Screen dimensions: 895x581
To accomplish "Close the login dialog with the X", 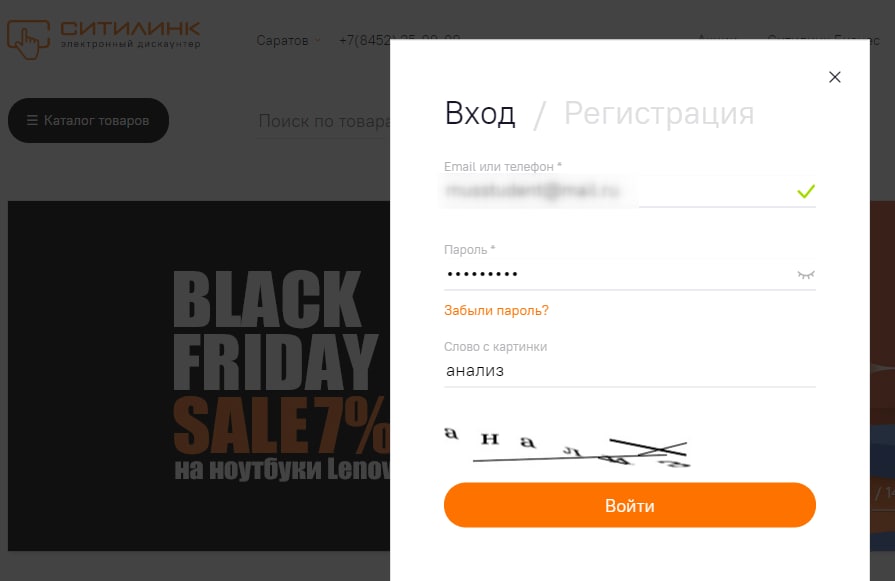I will click(x=834, y=77).
